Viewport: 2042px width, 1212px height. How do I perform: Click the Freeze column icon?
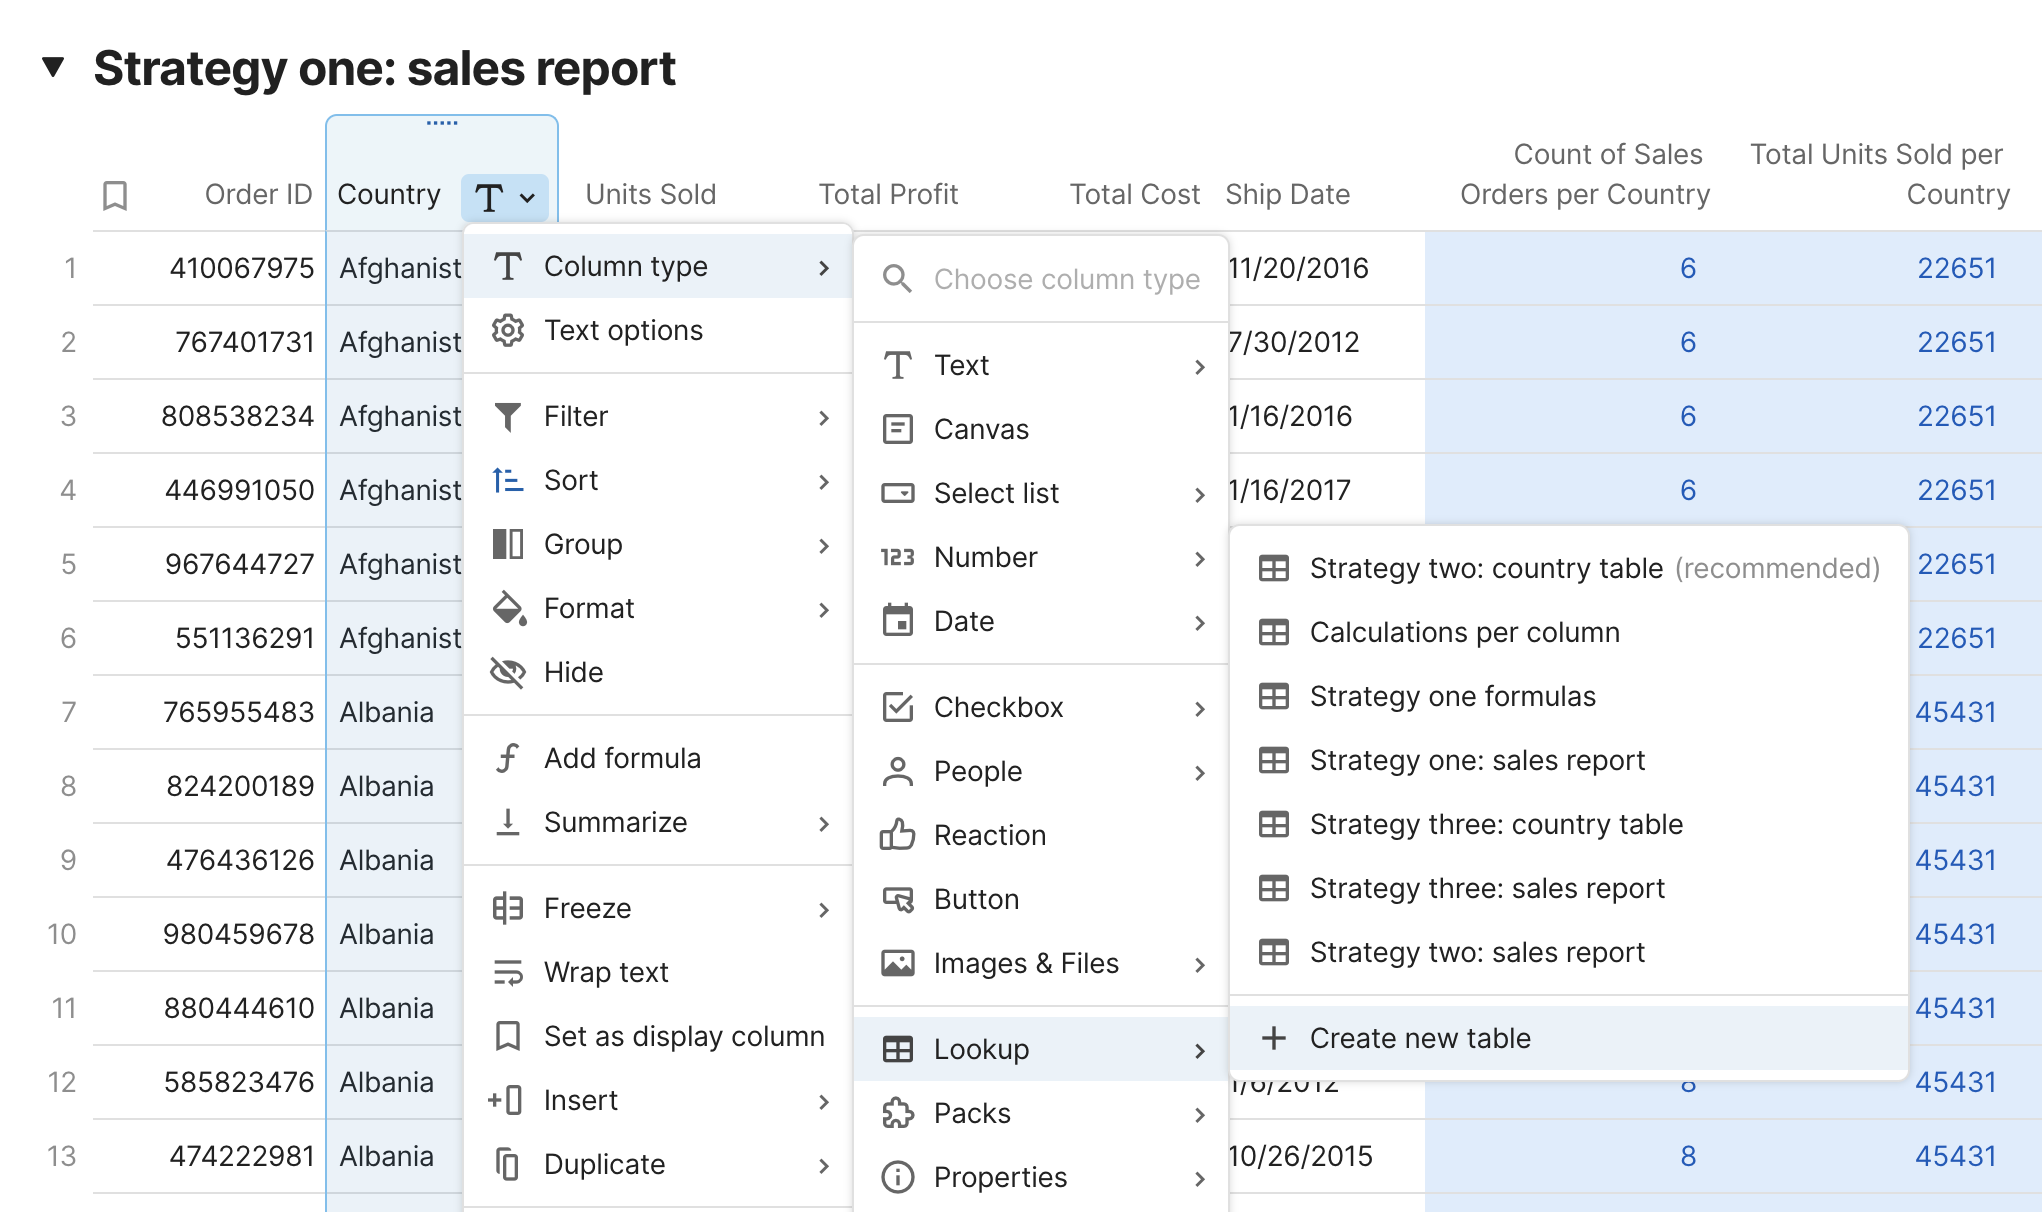coord(508,908)
